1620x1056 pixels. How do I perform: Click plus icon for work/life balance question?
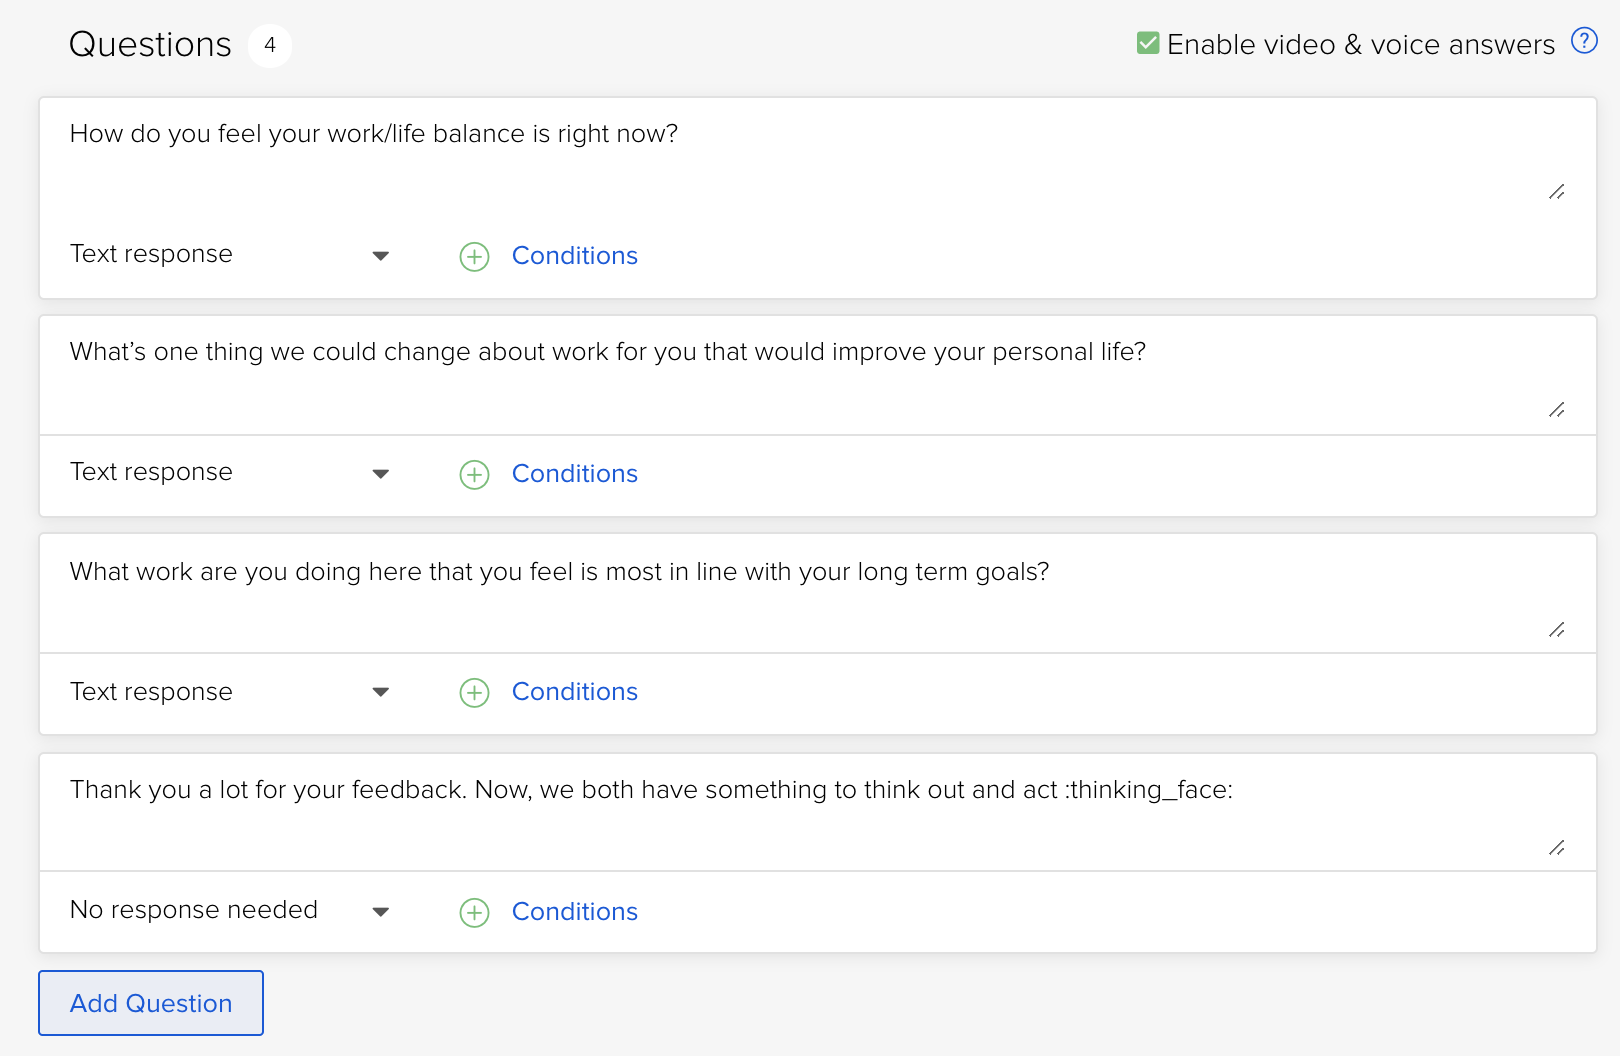(x=474, y=257)
